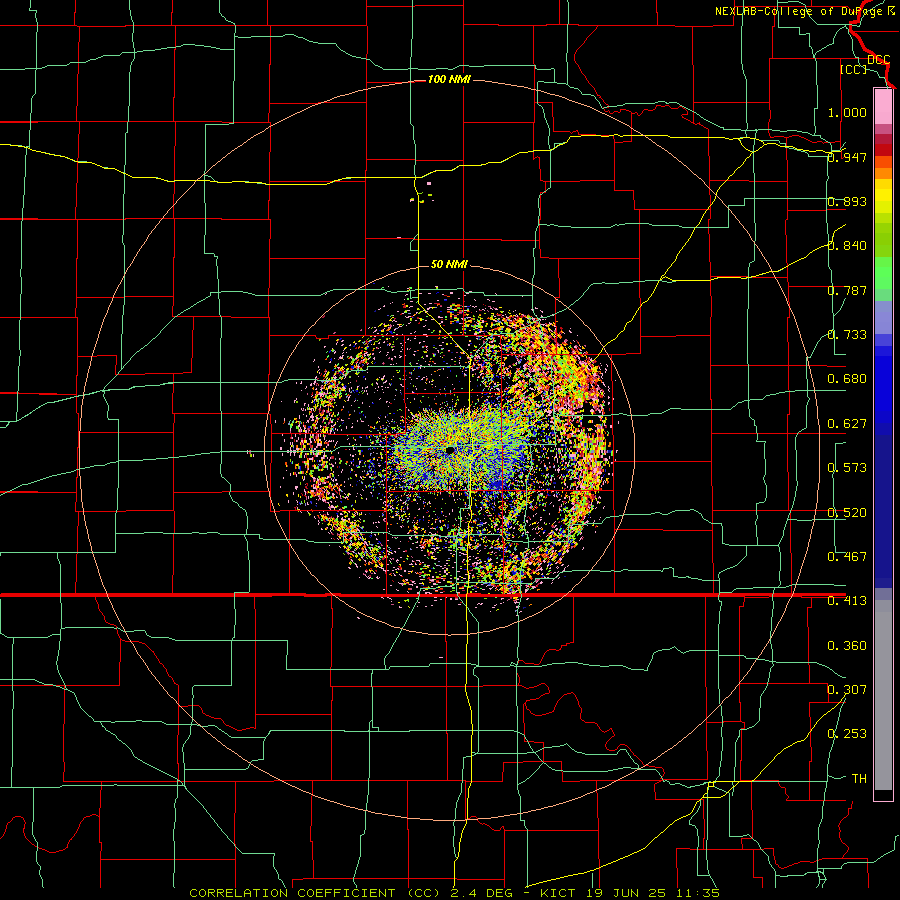Select the 0.467 legend value
Viewport: 900px width, 900px height.
click(x=847, y=557)
